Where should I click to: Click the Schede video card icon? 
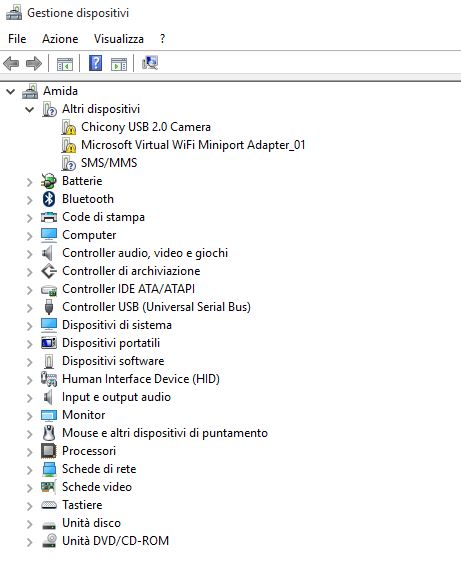point(49,487)
